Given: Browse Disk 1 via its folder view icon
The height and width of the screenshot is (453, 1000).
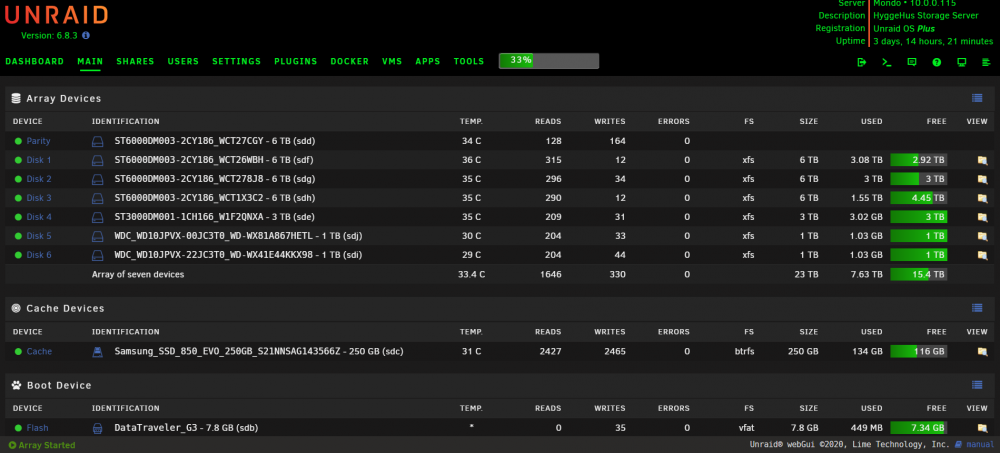Looking at the screenshot, I should pyautogui.click(x=982, y=160).
